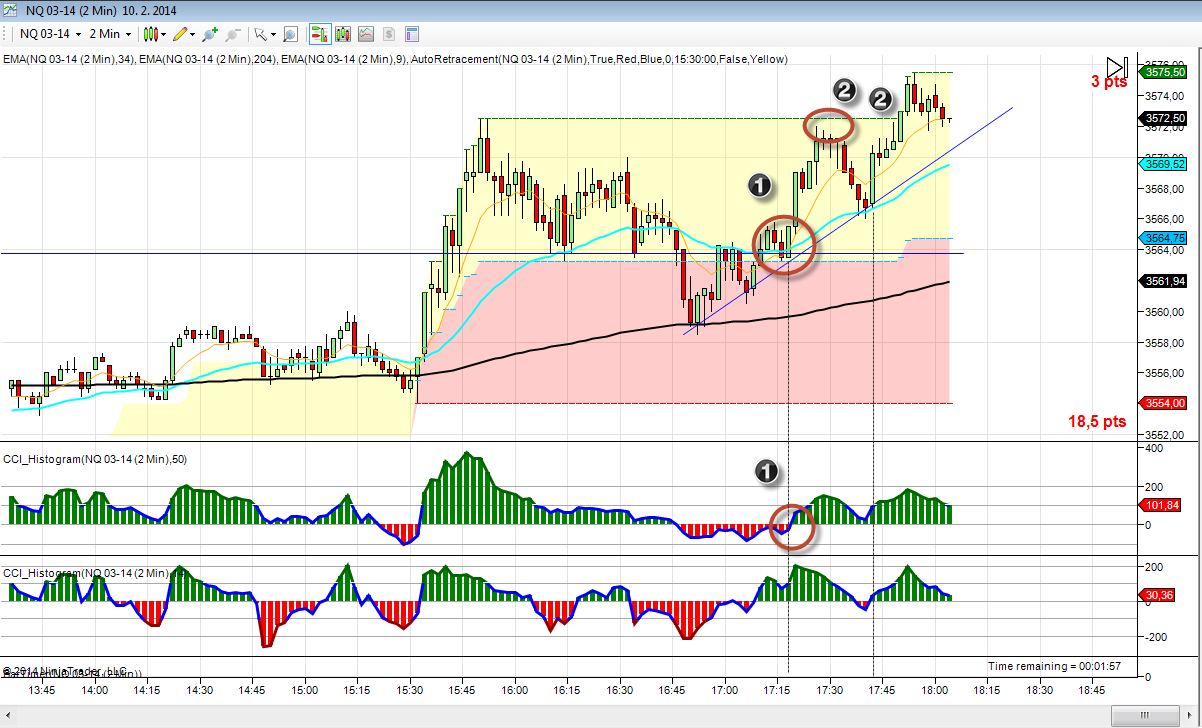Click the 15:30 time axis label

point(410,690)
